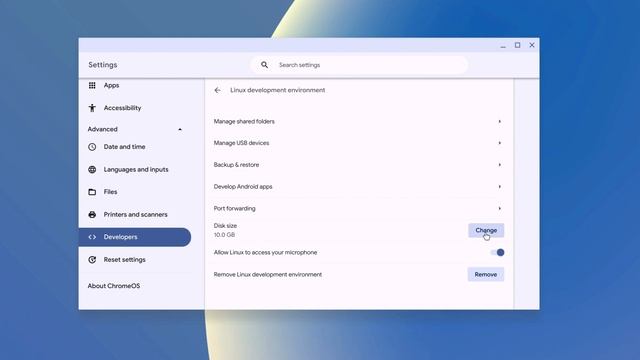The image size is (640, 360).
Task: Click the Printers and scanners printer icon
Action: (x=92, y=214)
